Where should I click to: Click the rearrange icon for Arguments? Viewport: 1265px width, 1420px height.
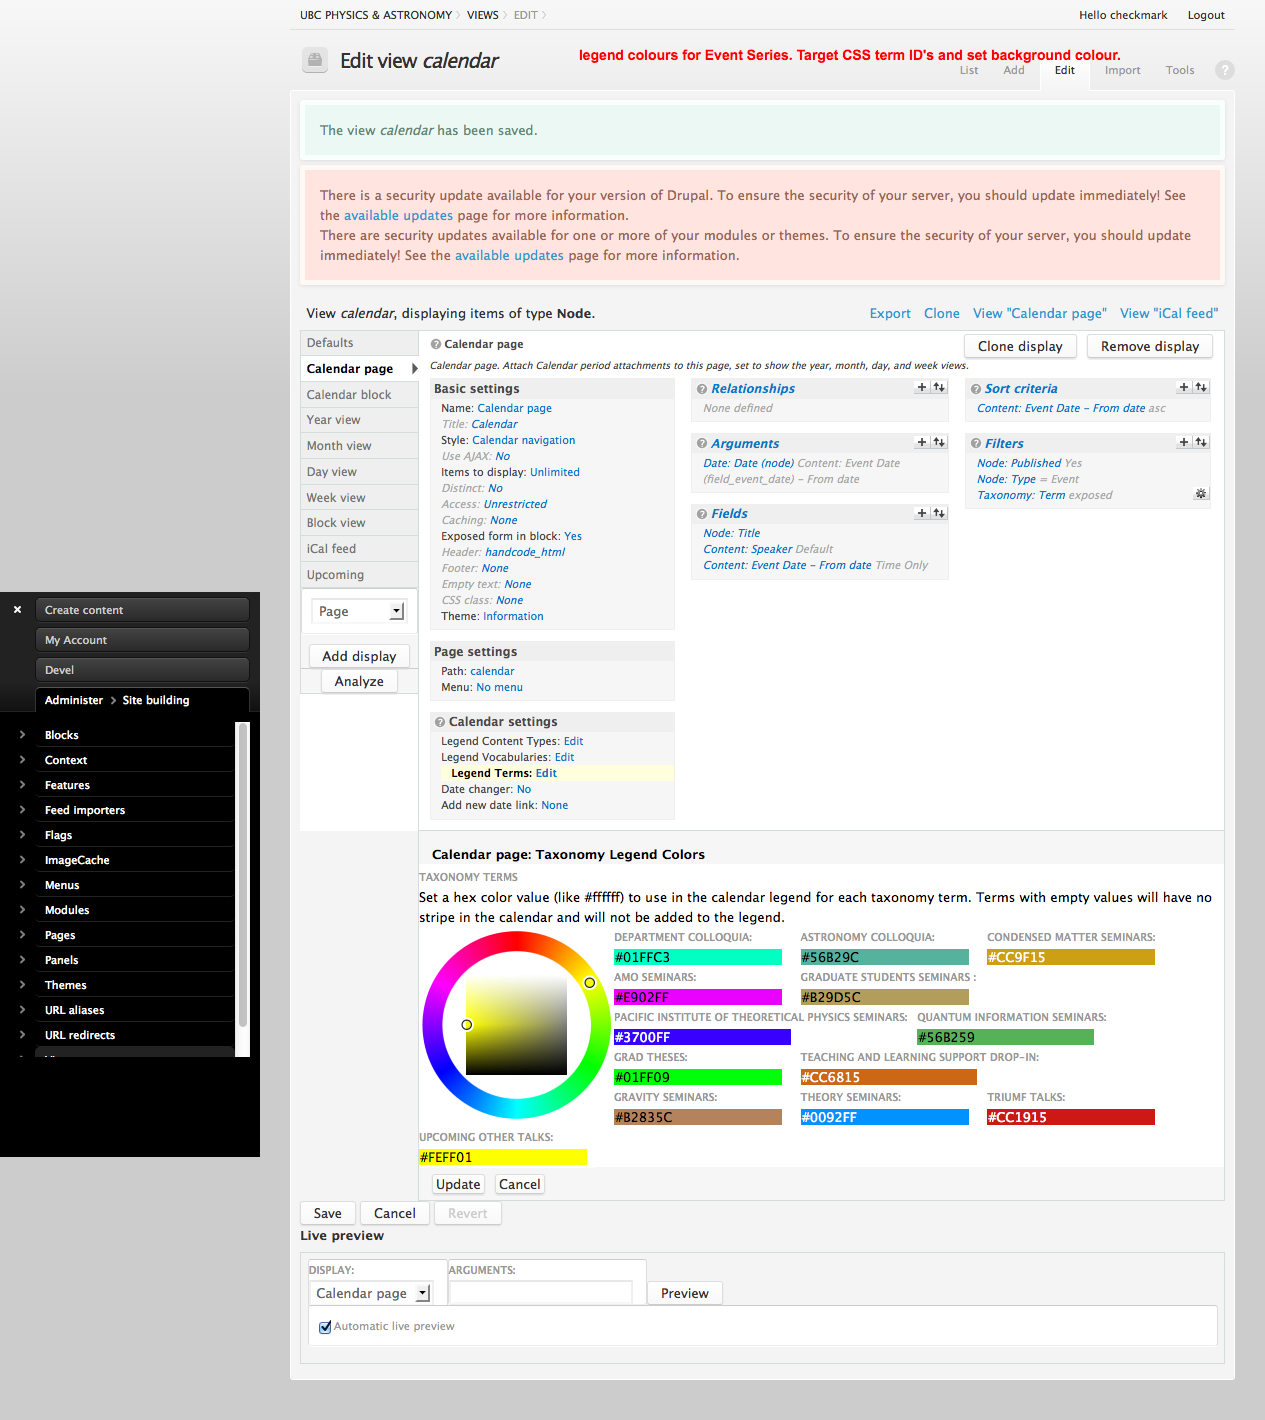tap(939, 442)
